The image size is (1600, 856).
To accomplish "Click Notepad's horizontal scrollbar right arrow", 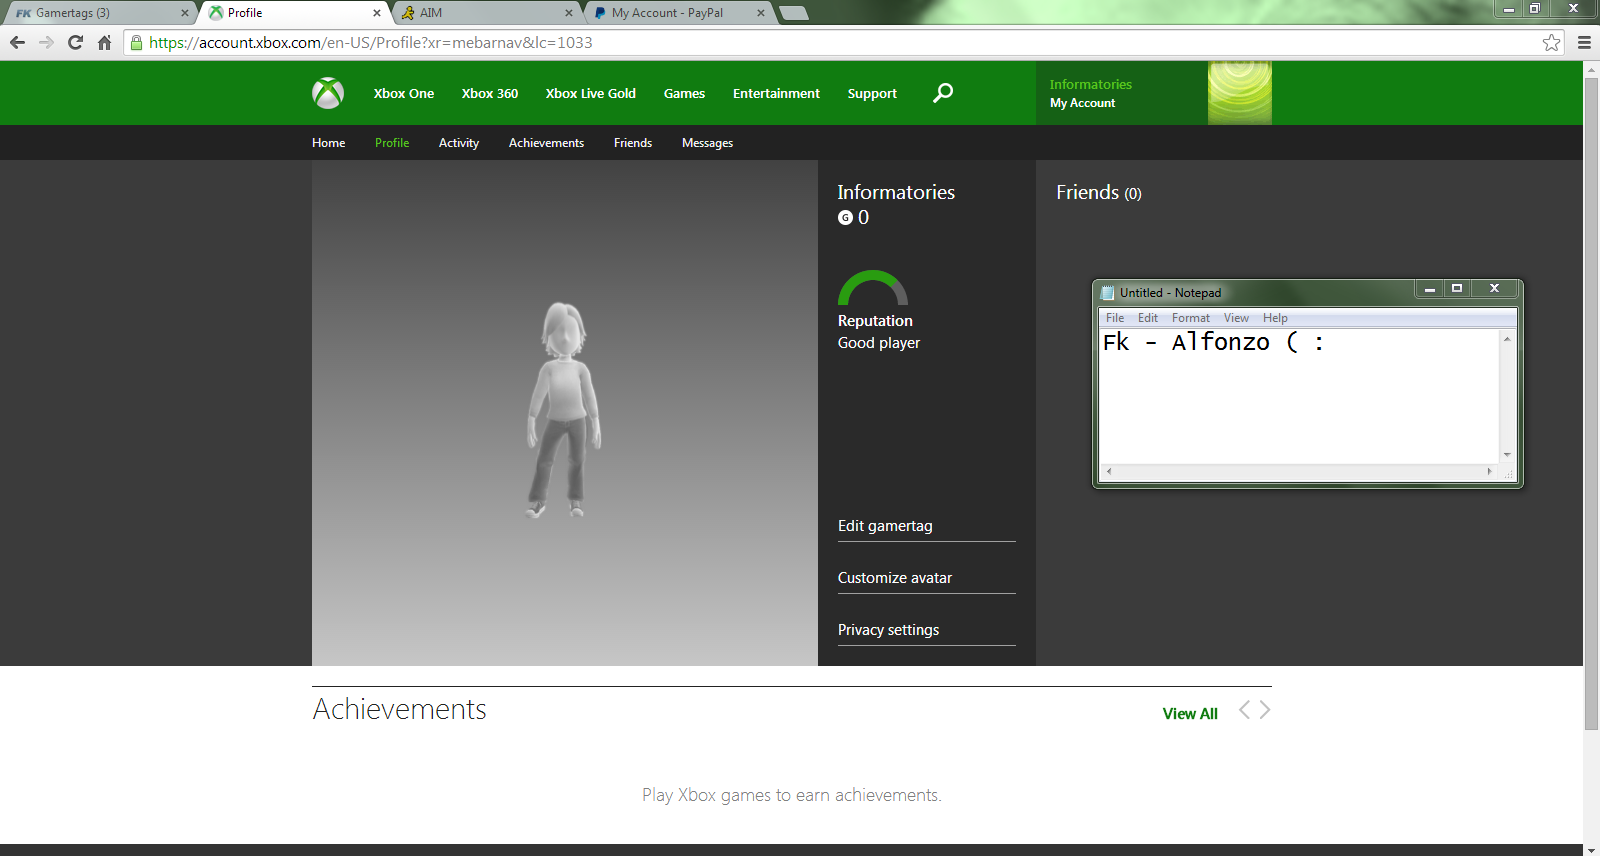I will click(x=1490, y=471).
